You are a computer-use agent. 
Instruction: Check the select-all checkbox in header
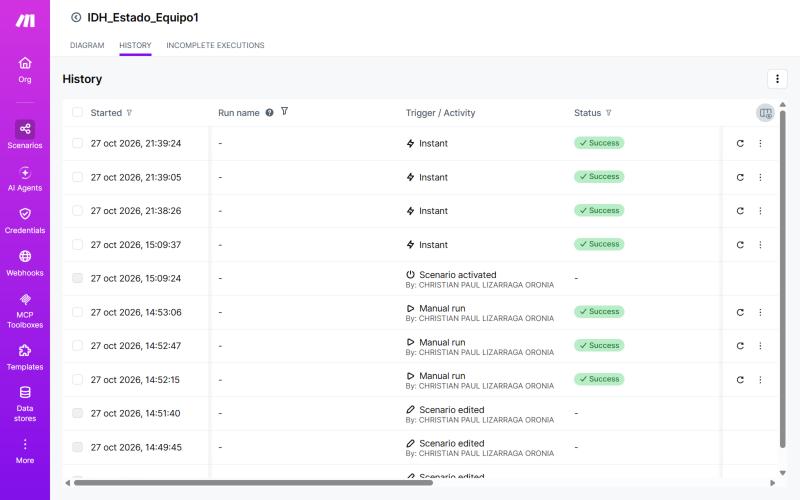tap(77, 112)
